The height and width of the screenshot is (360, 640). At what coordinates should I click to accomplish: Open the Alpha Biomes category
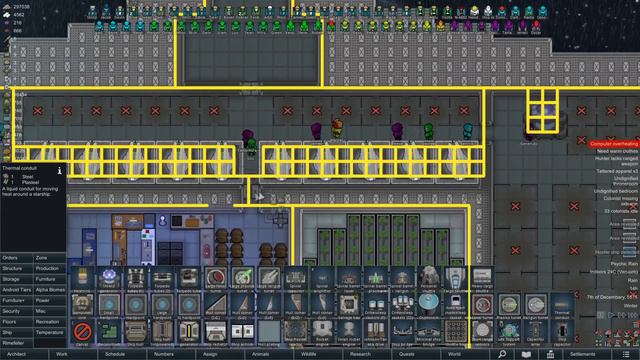[x=50, y=290]
